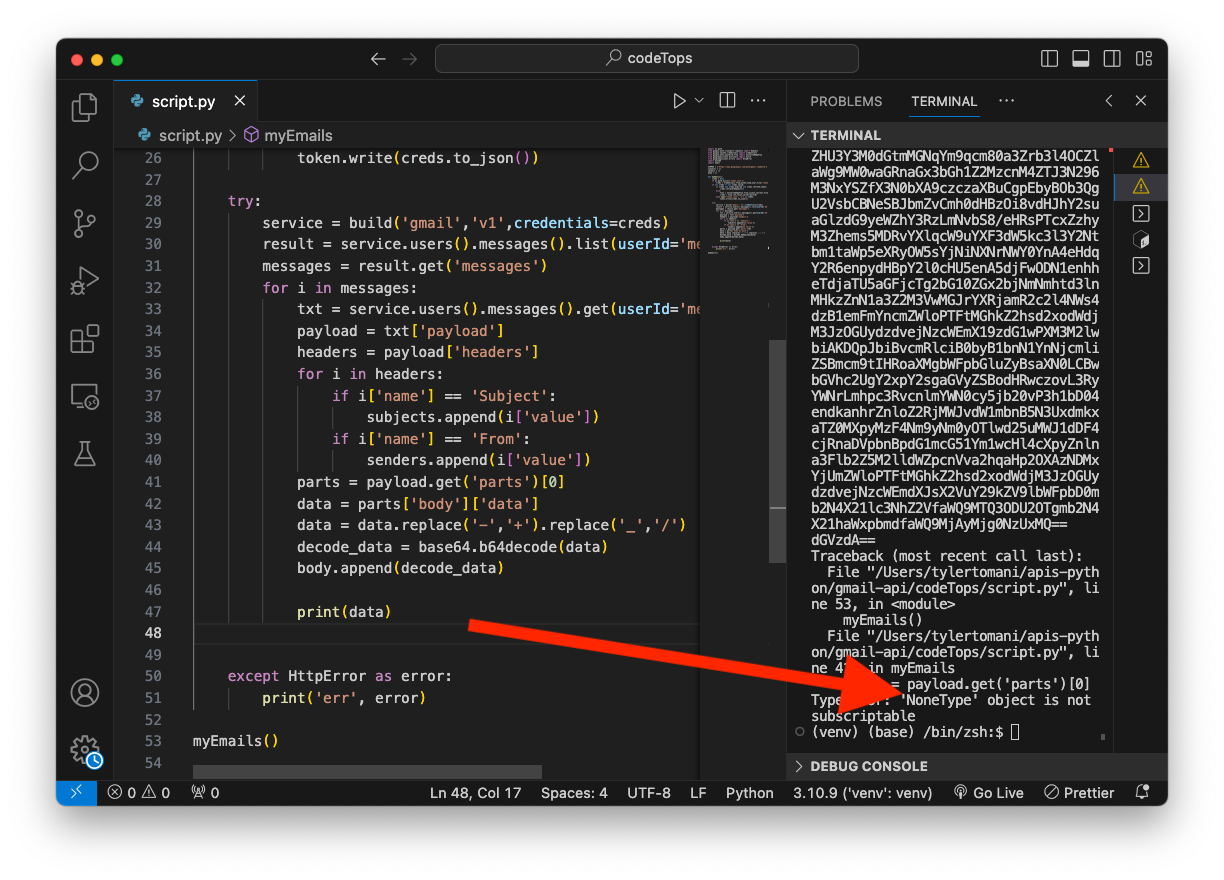Open the Source Control view
This screenshot has height=880, width=1224.
coord(85,223)
